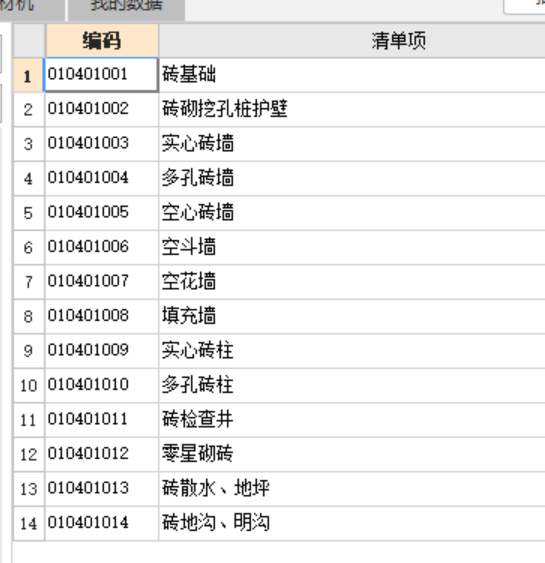Select row header number 6

pyautogui.click(x=29, y=247)
